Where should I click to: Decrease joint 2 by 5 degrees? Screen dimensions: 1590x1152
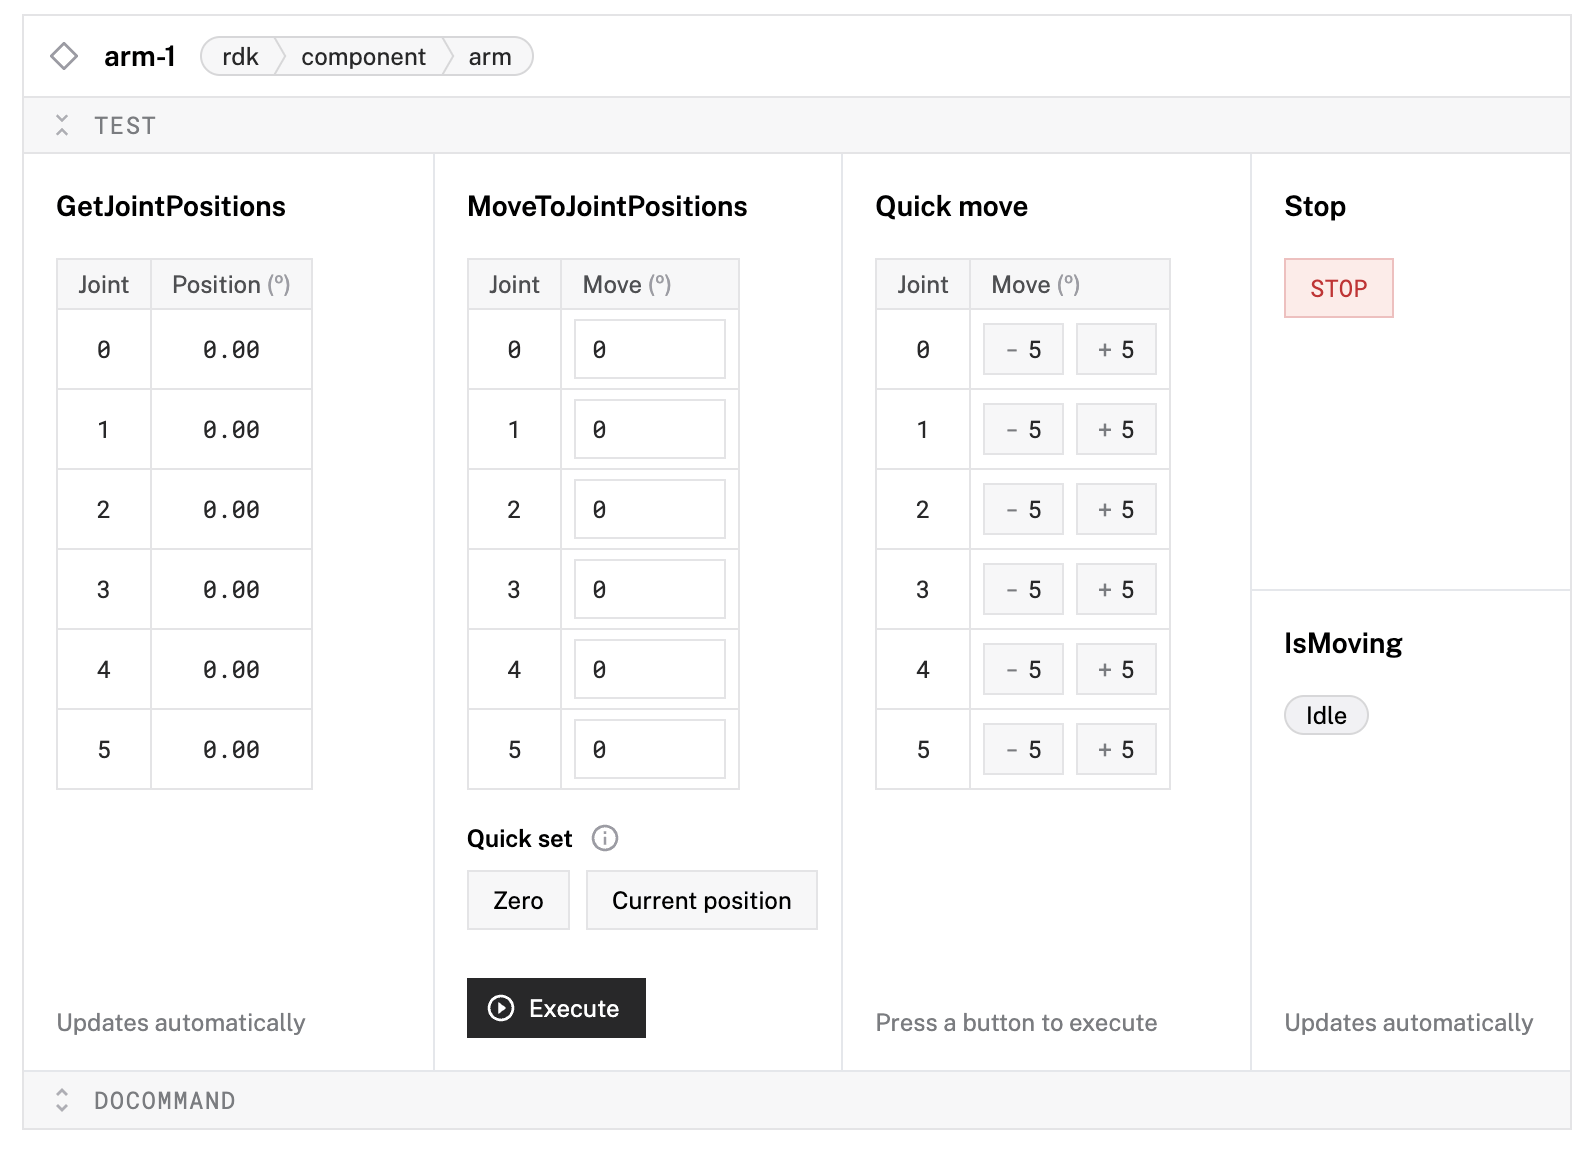pos(1022,509)
